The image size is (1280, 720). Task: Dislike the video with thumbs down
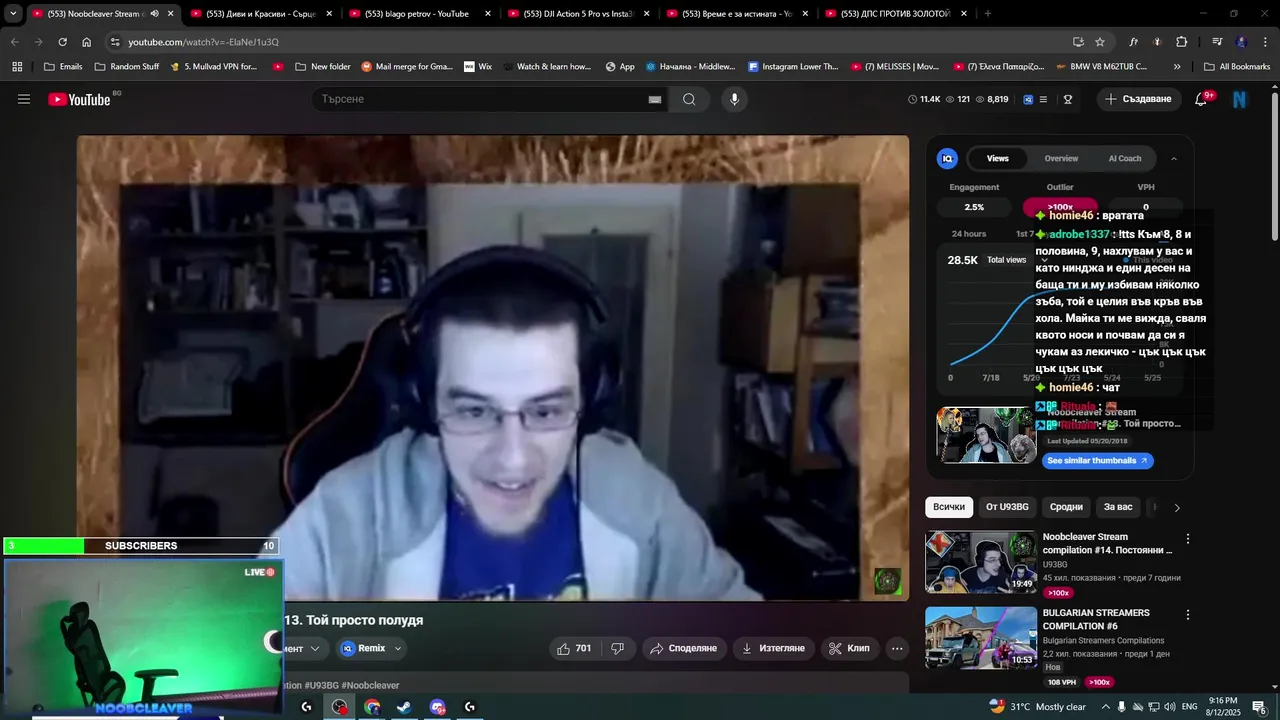(x=617, y=648)
